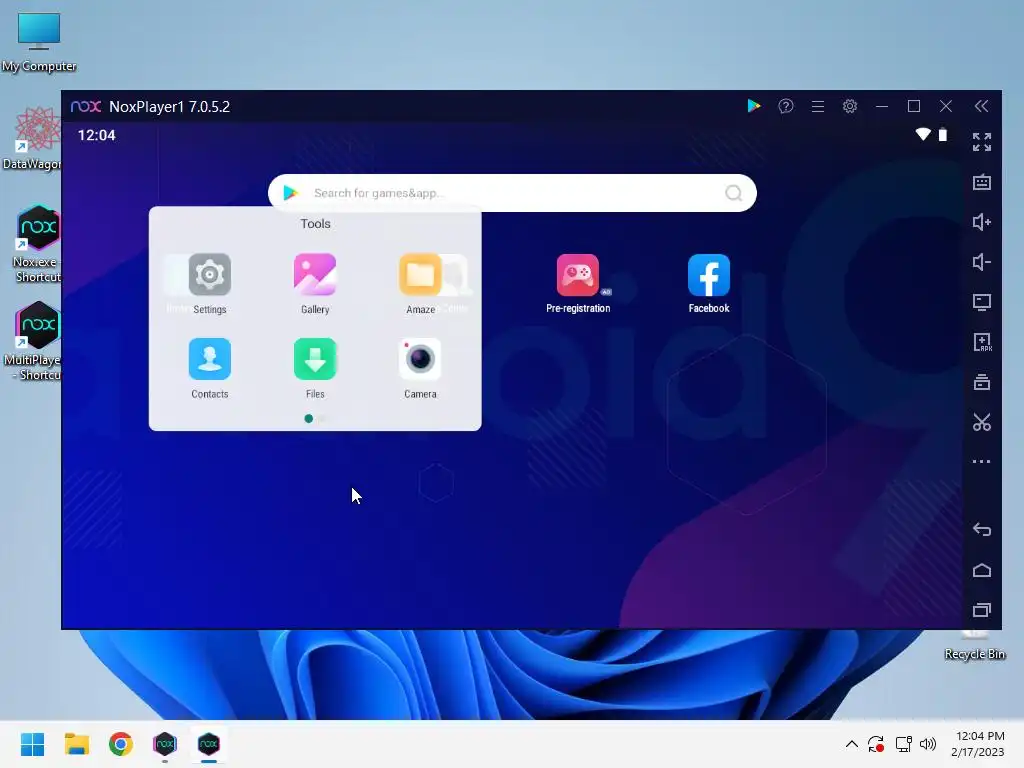The height and width of the screenshot is (768, 1024).
Task: Click the Google Play icon in search bar
Action: point(291,193)
